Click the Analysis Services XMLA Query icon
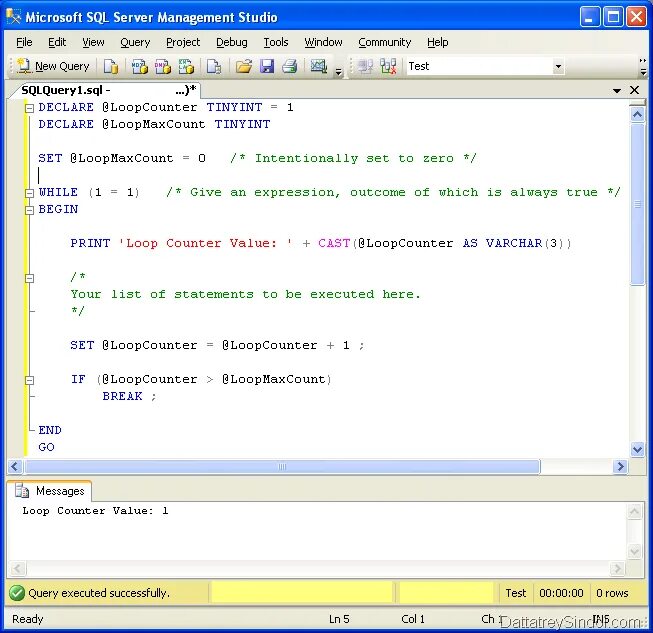The width and height of the screenshot is (653, 633). coord(186,66)
